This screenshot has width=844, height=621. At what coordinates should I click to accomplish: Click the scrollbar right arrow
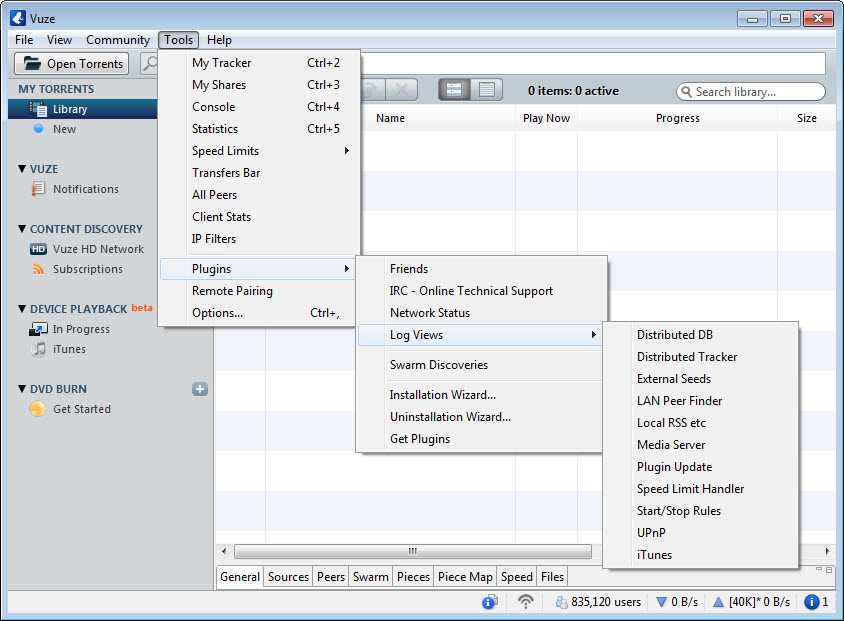pyautogui.click(x=827, y=551)
